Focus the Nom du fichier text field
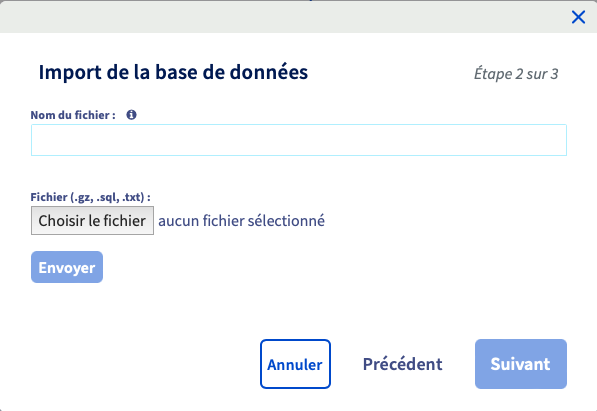Screen dimensions: 597x411 click(299, 140)
